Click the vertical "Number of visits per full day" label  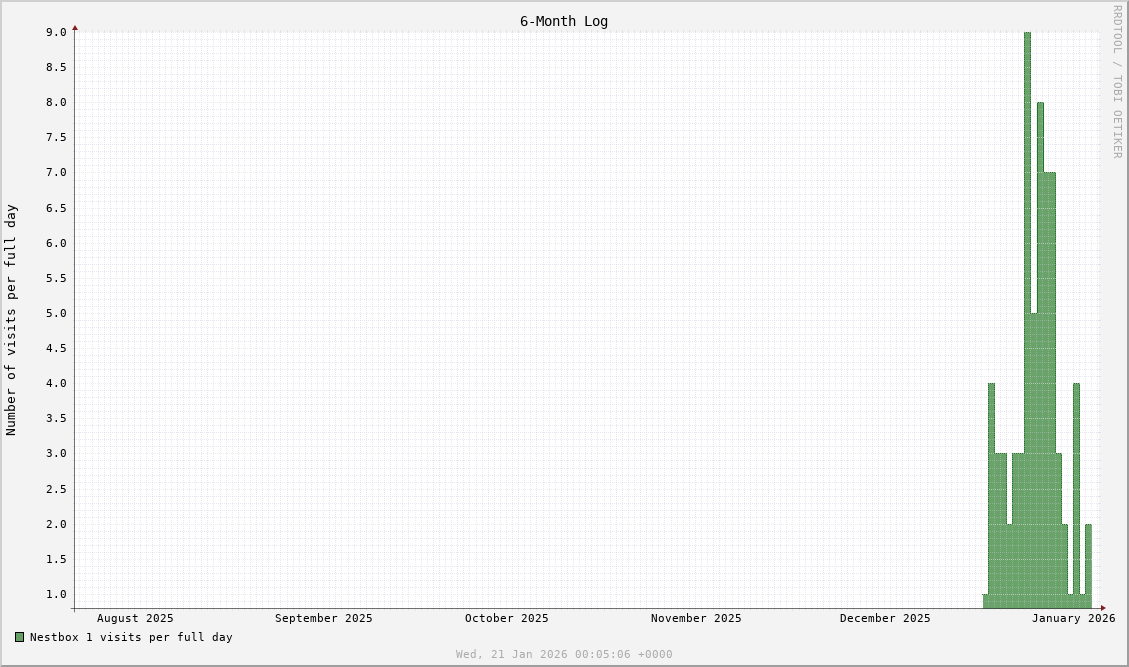[x=12, y=320]
